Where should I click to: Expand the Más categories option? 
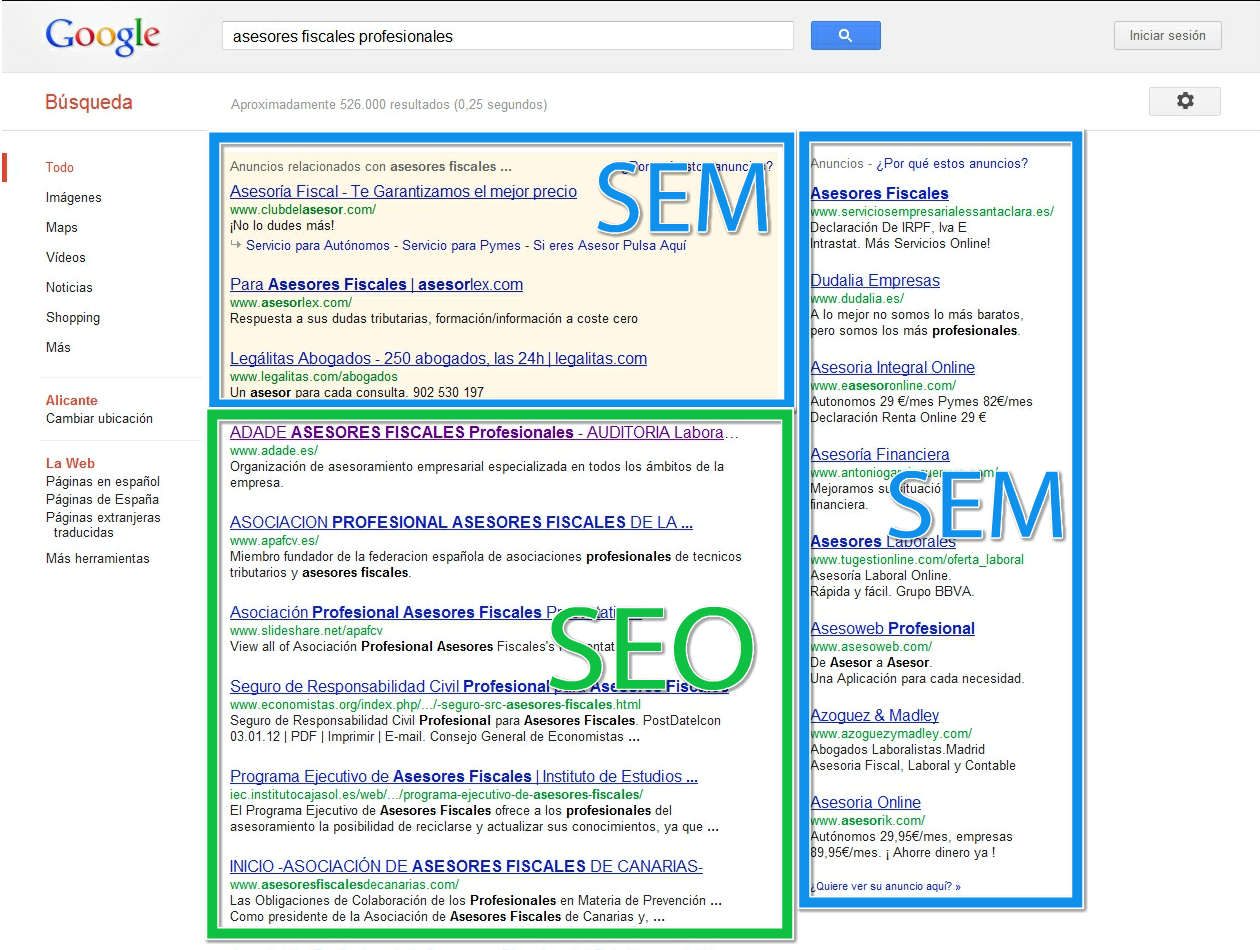(x=58, y=347)
